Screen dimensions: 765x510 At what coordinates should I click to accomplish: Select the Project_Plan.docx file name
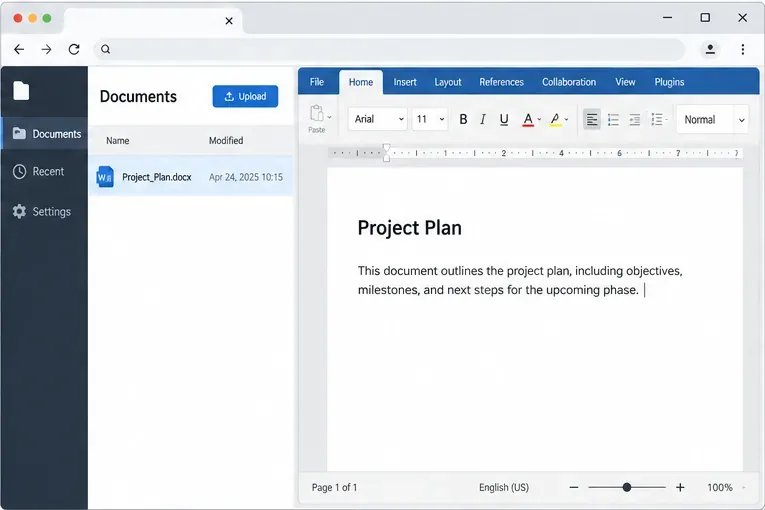pyautogui.click(x=157, y=177)
